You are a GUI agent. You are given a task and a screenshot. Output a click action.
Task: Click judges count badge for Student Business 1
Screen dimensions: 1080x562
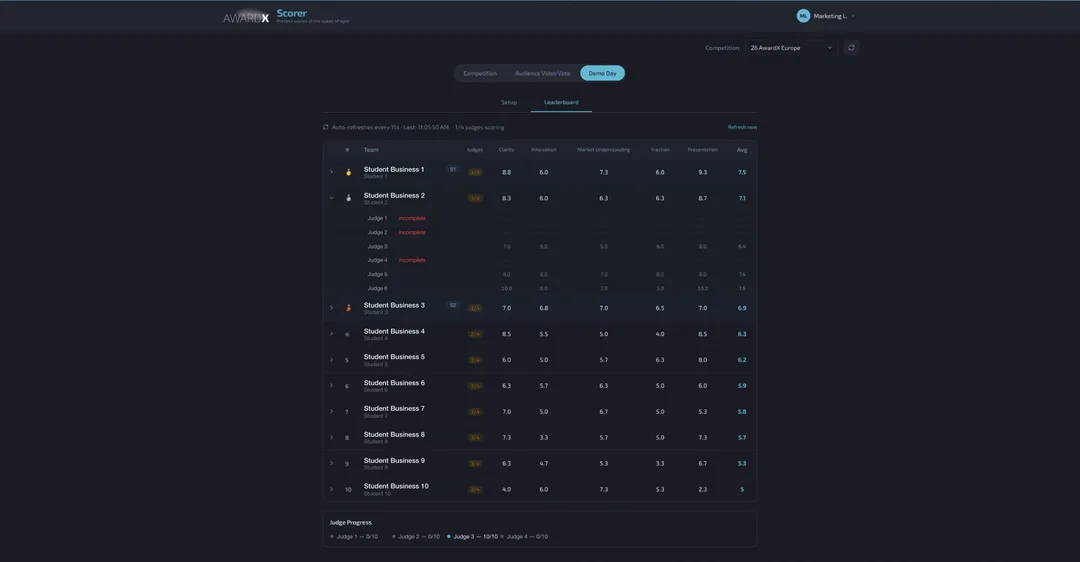click(475, 172)
